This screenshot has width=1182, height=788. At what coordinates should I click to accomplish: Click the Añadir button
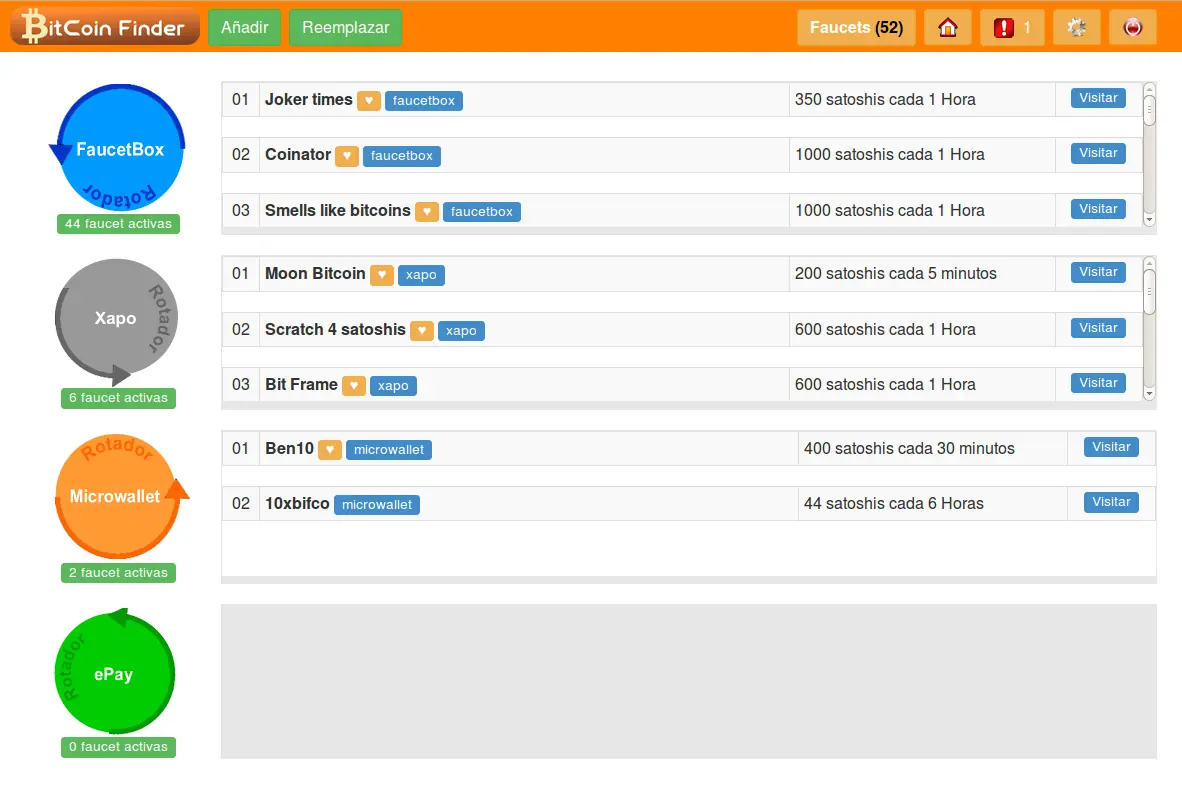[x=244, y=28]
